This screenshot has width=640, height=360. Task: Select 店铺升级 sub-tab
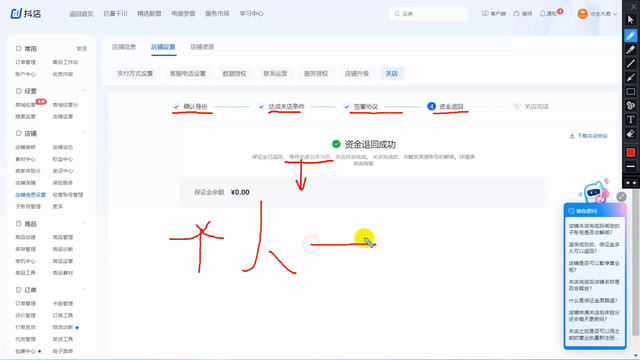pos(357,73)
